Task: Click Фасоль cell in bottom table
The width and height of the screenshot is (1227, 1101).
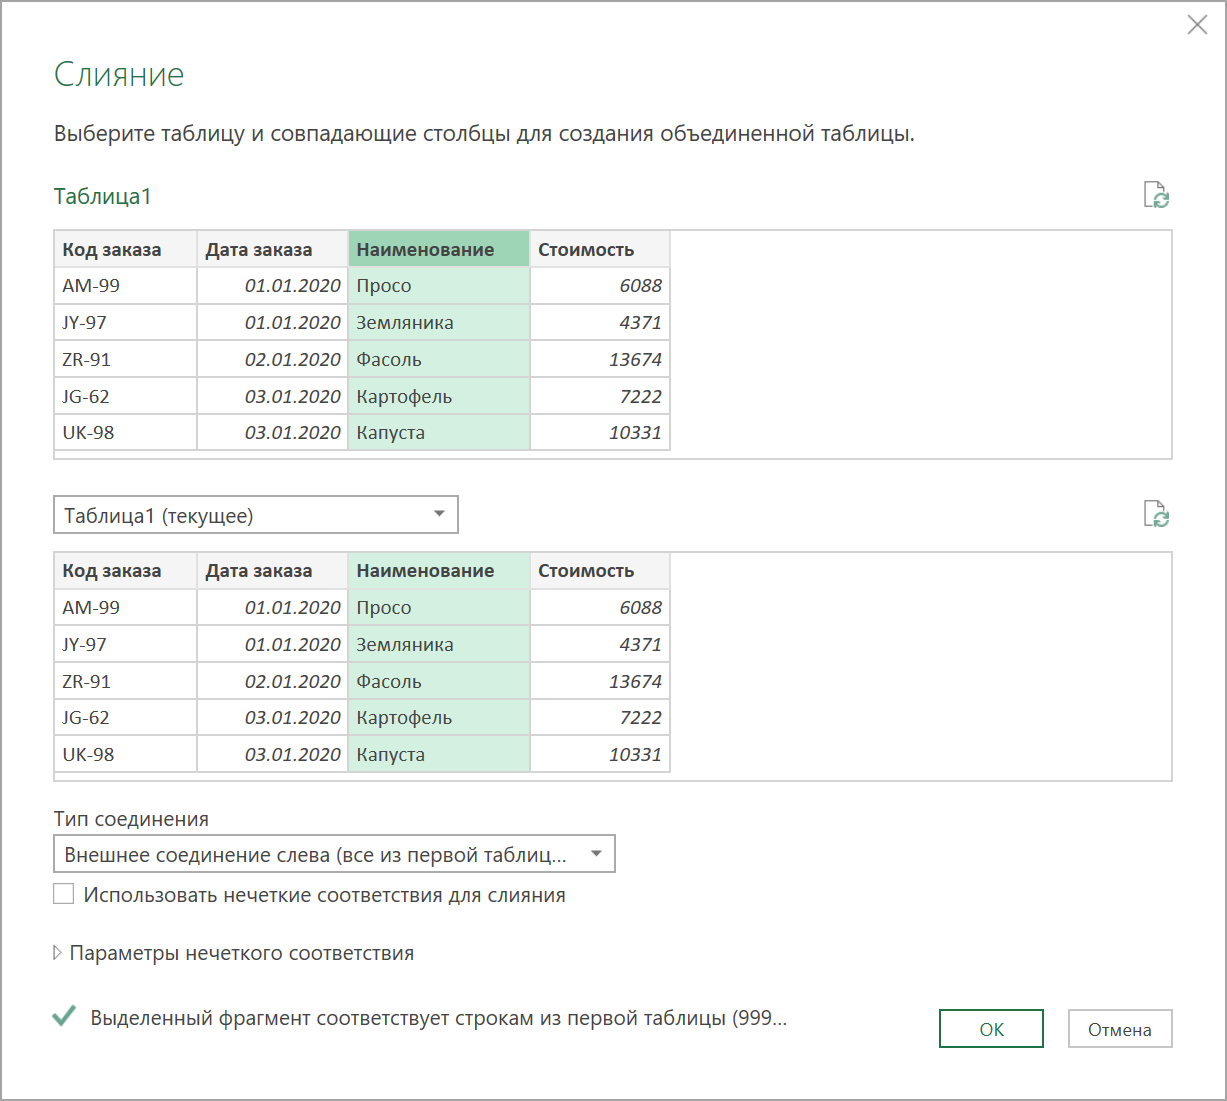Action: tap(439, 681)
